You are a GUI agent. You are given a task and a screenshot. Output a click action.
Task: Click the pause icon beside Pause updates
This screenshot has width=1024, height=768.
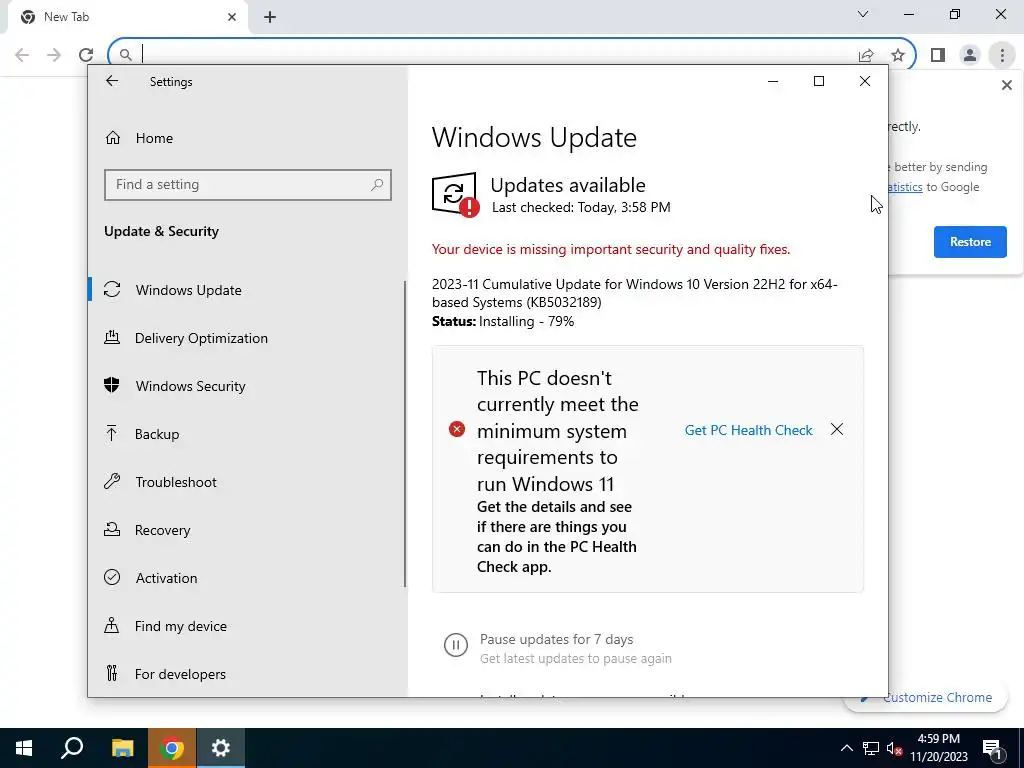[x=456, y=645]
